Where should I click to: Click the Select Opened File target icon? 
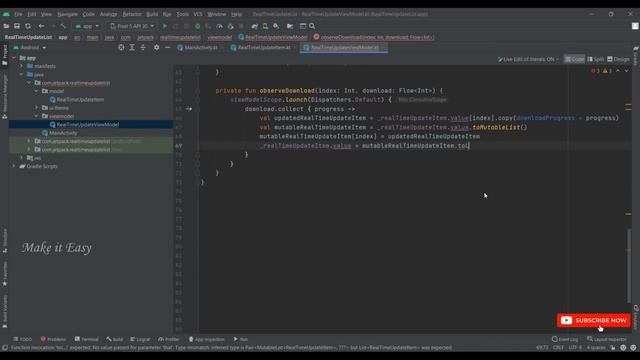click(x=121, y=48)
